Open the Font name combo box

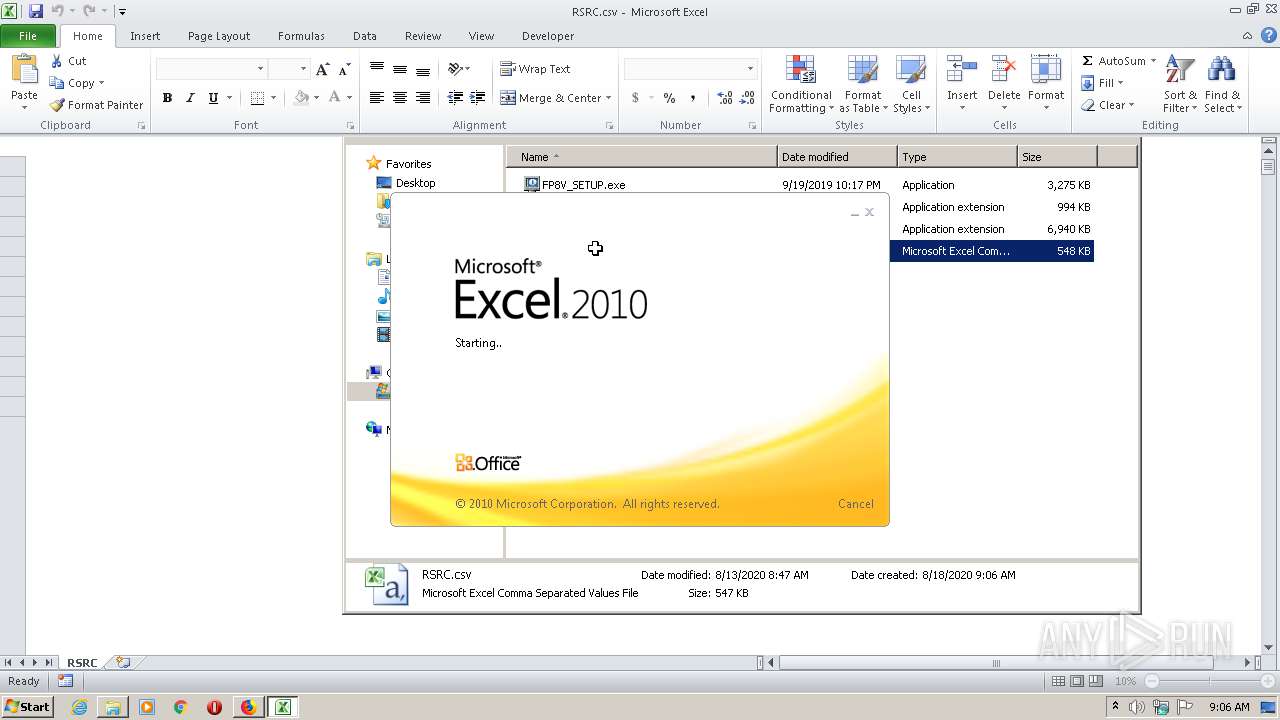(x=211, y=69)
